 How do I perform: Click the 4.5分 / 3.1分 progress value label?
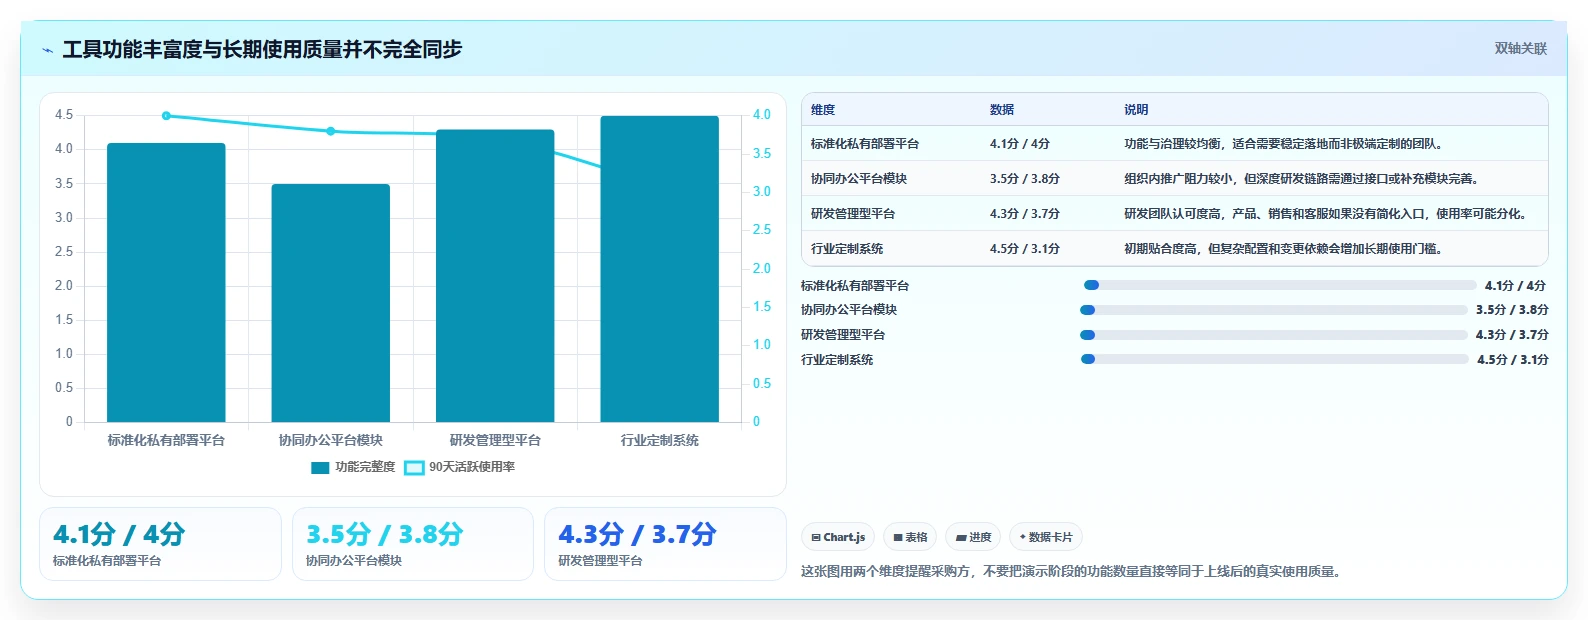tap(1513, 360)
